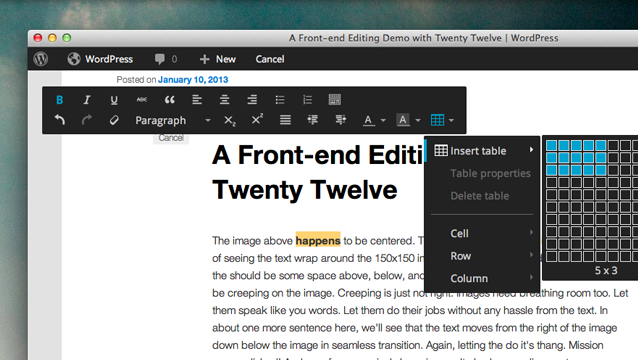The height and width of the screenshot is (360, 638).
Task: Toggle Bold formatting in editor toolbar
Action: click(59, 100)
